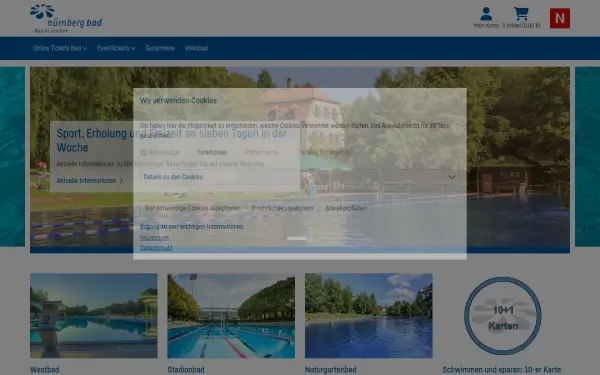Open the Westbad pool thumbnail
The image size is (600, 375).
click(x=94, y=316)
